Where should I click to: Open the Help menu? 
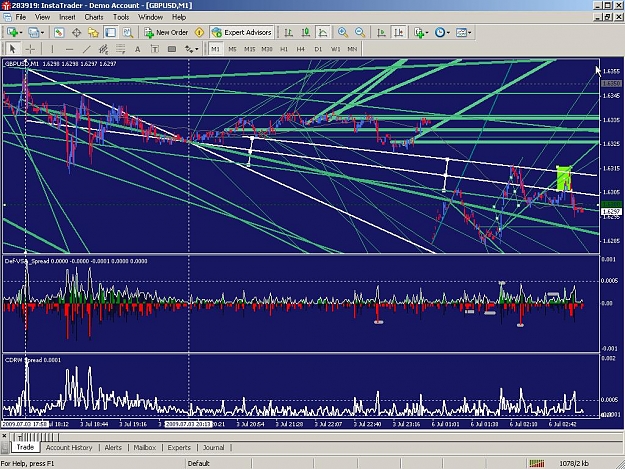(179, 17)
